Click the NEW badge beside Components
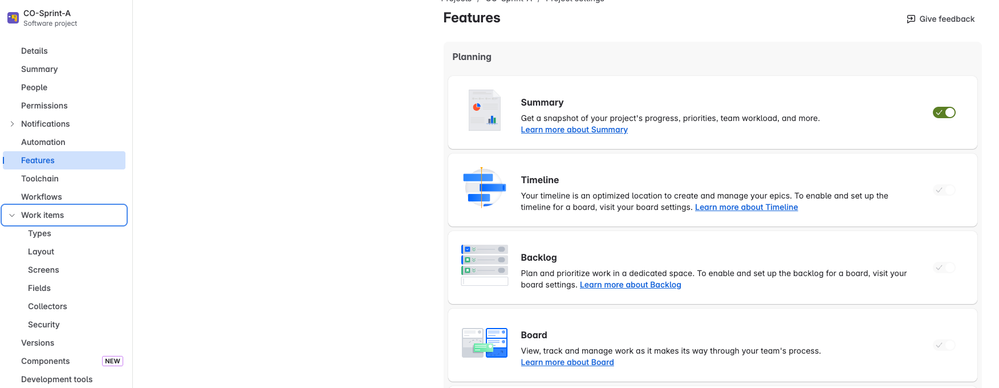Image resolution: width=999 pixels, height=388 pixels. 112,361
